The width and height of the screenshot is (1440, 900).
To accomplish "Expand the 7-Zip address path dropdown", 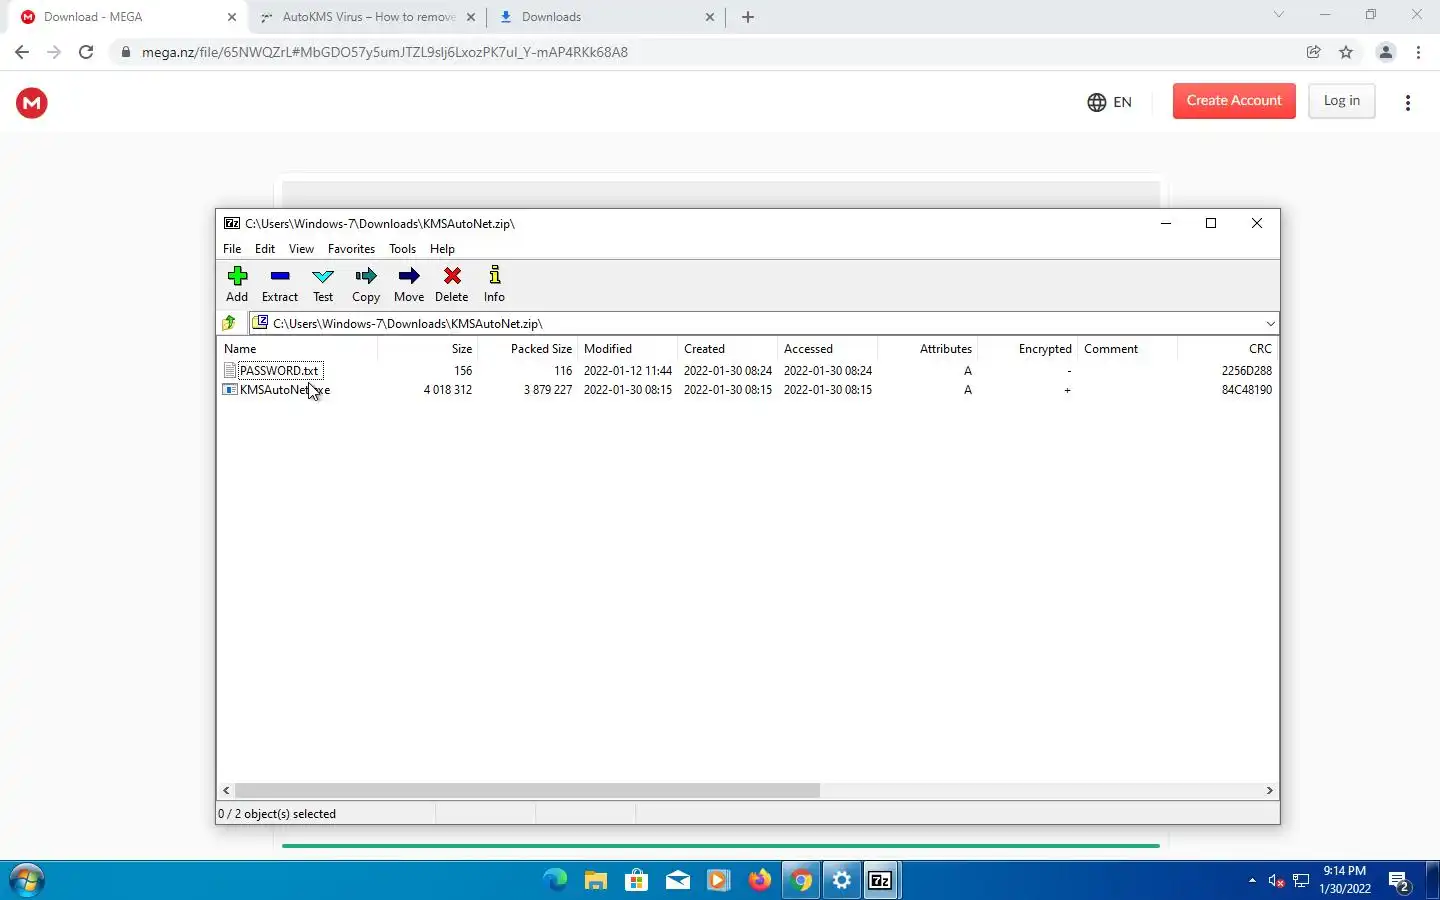I will pos(1270,323).
